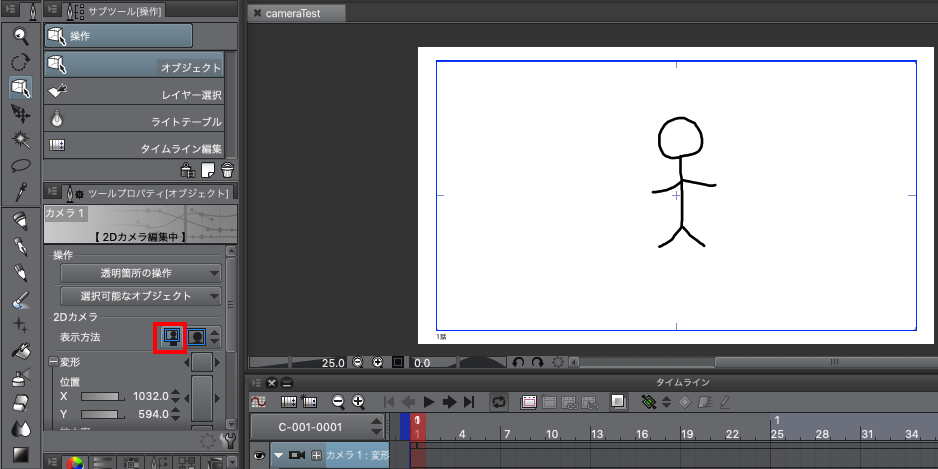This screenshot has width=938, height=469.
Task: Zoom out canvas below the viewport
Action: click(x=358, y=363)
